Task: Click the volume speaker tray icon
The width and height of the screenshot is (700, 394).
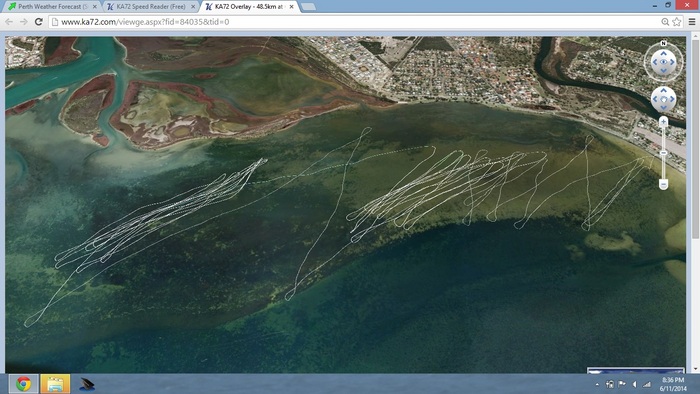Action: (x=634, y=384)
